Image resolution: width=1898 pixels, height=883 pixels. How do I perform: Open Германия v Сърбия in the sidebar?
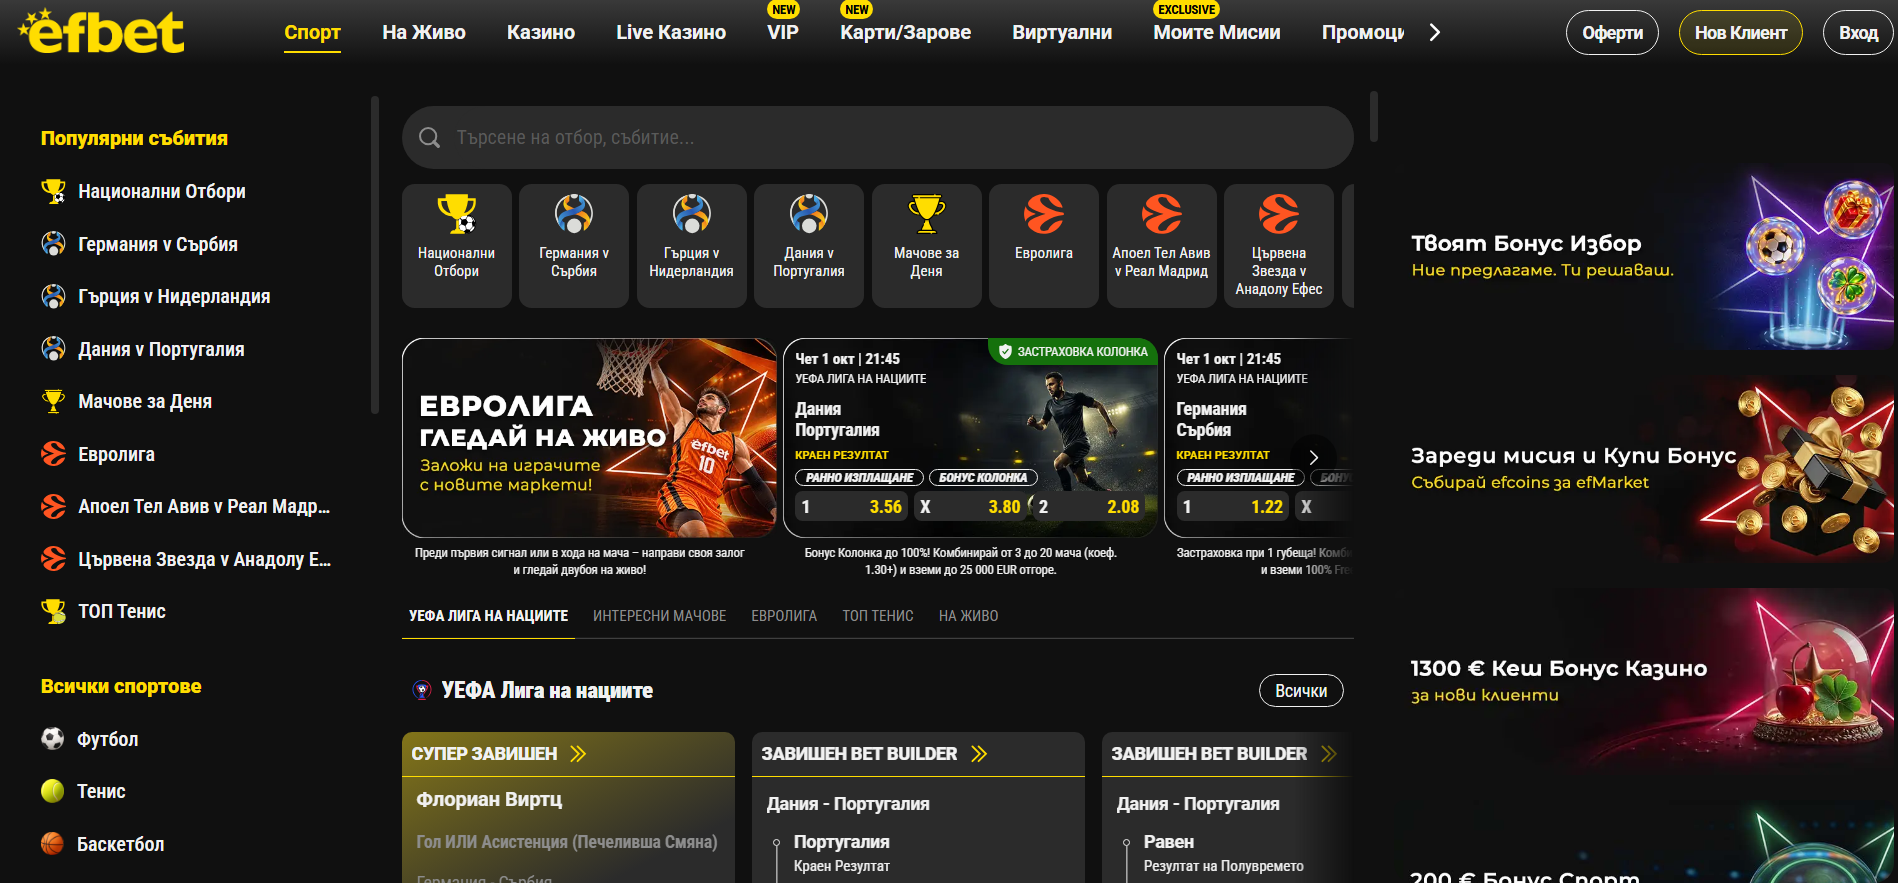coord(158,244)
